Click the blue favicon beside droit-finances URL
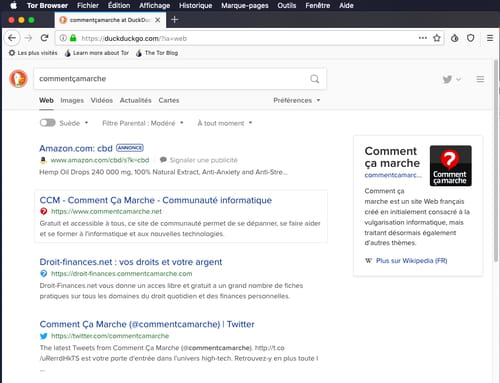500x383 pixels. point(43,274)
